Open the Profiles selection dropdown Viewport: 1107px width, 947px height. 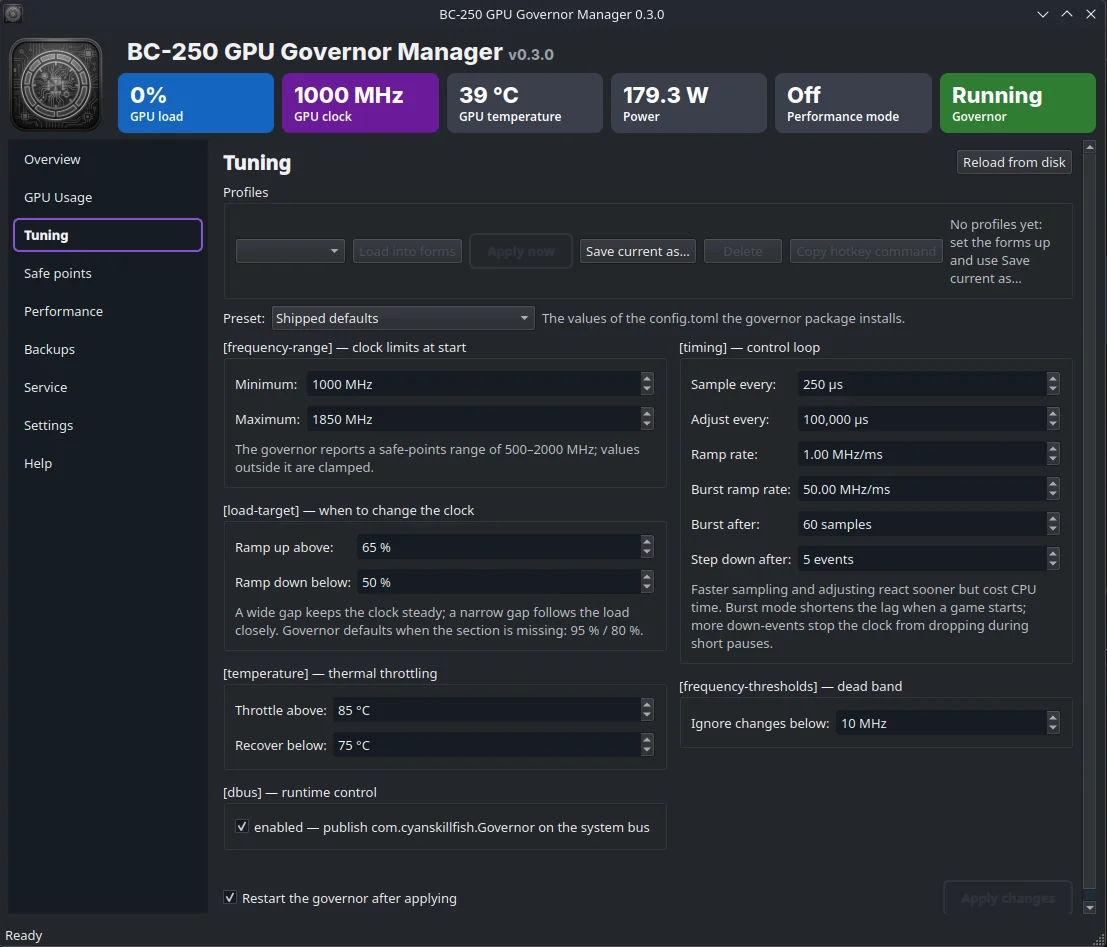click(290, 251)
